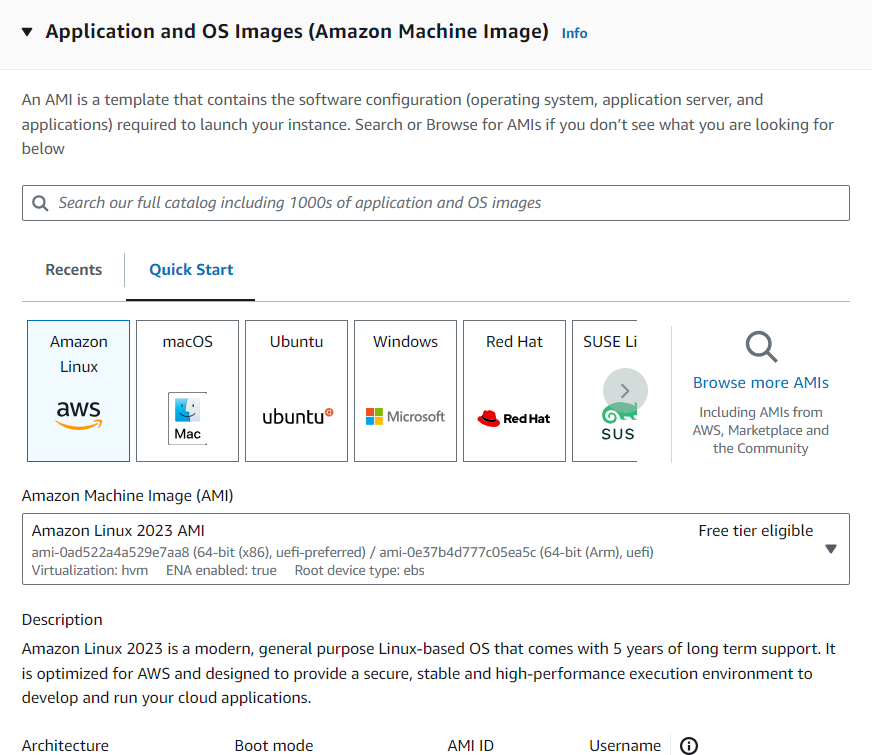The height and width of the screenshot is (755, 872).
Task: Open the Browse more AMIs link
Action: (760, 383)
